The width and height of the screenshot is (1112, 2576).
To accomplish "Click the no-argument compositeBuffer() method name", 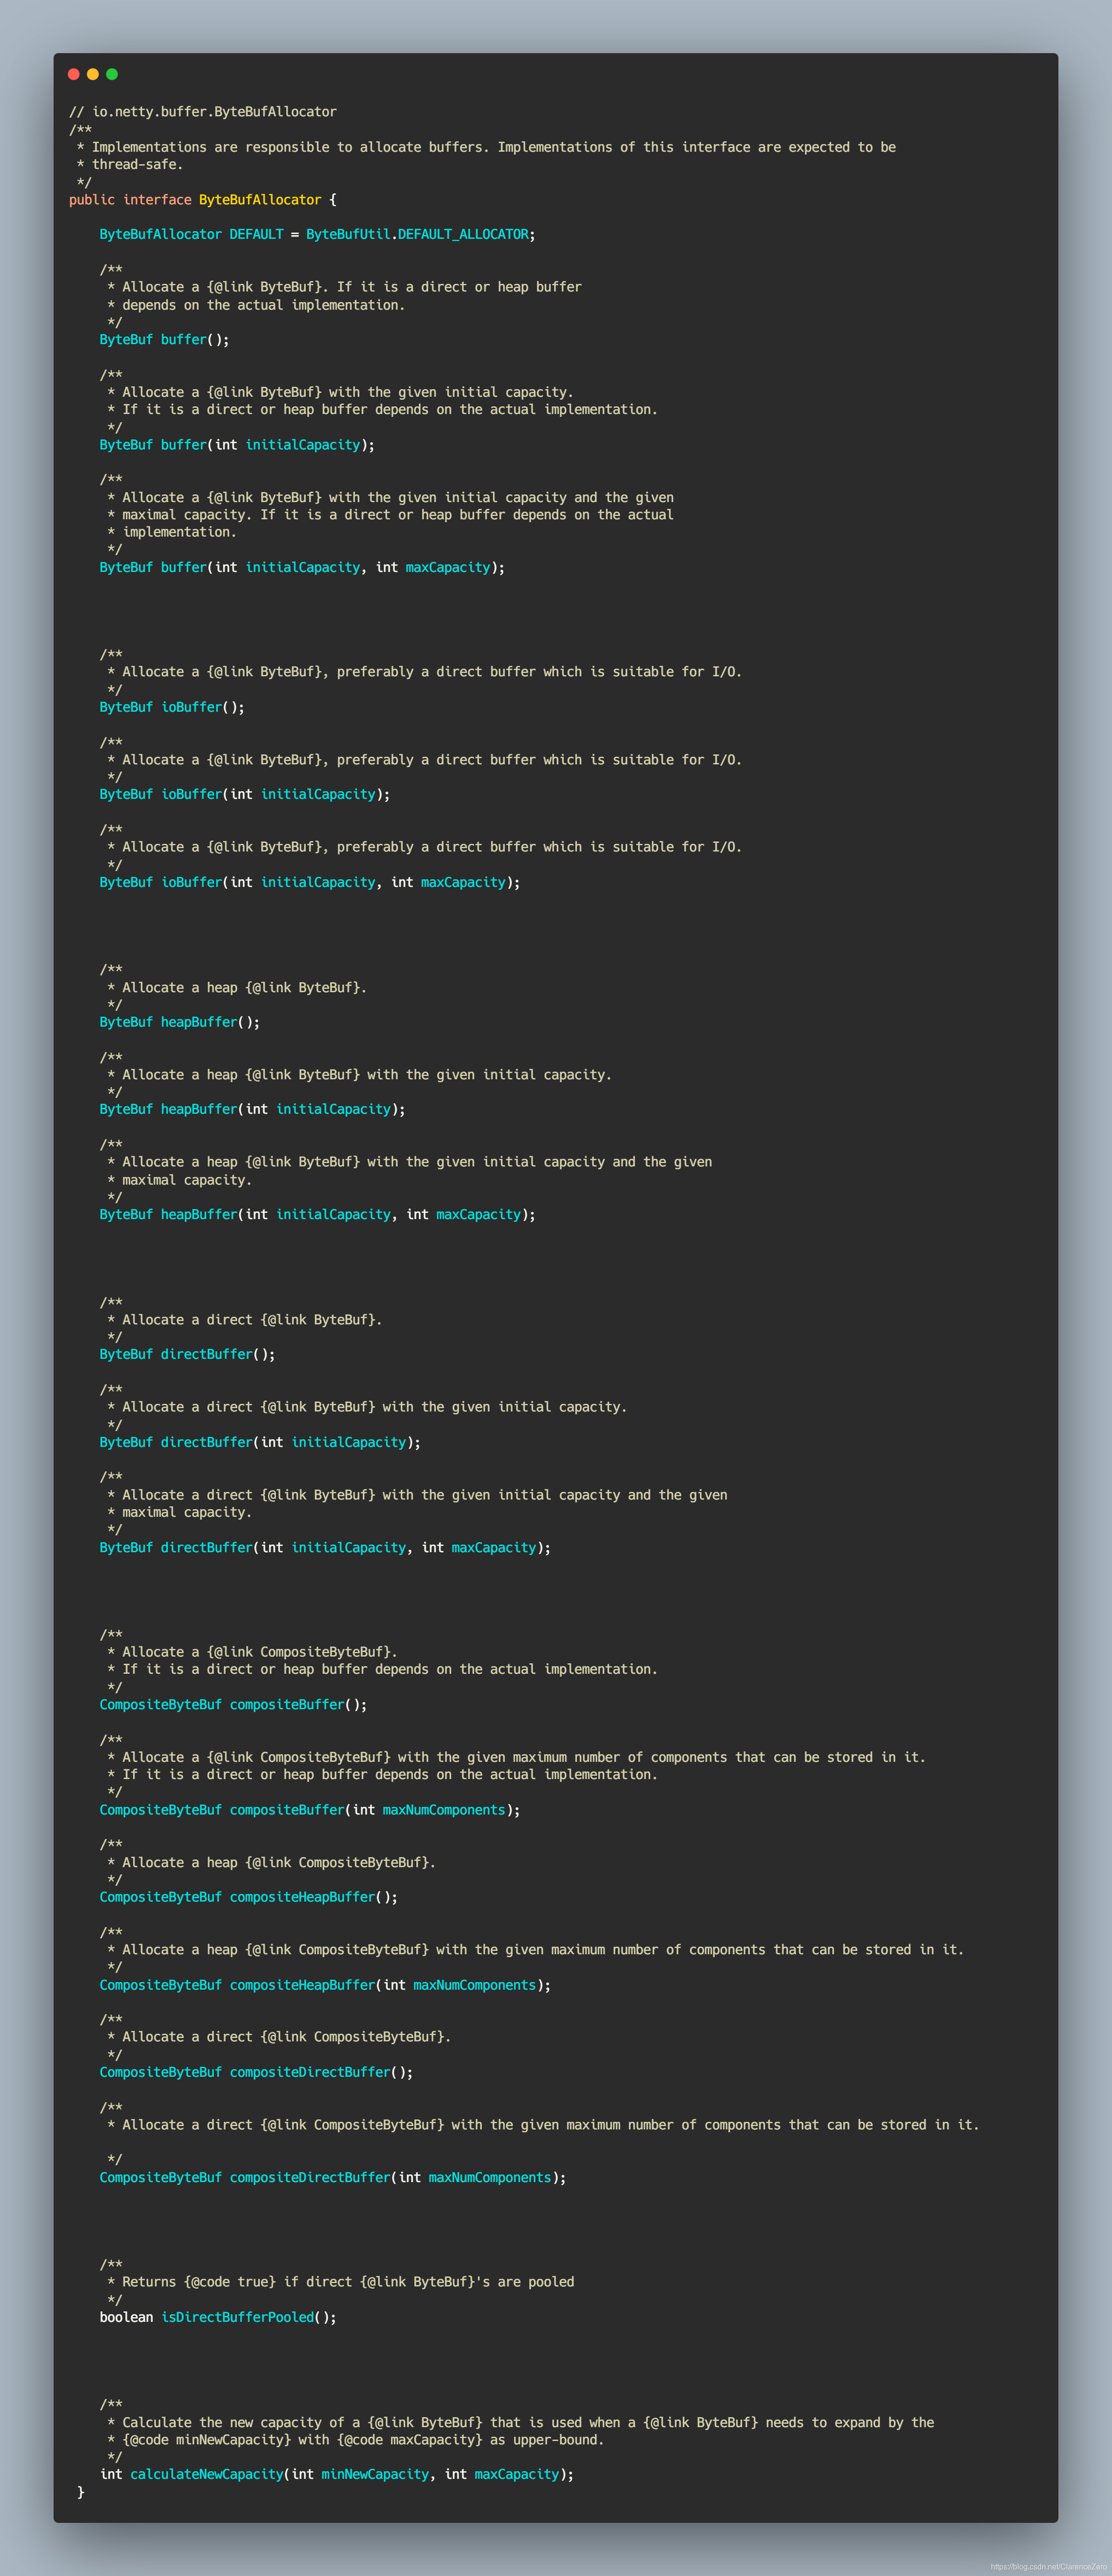I will (x=287, y=1704).
